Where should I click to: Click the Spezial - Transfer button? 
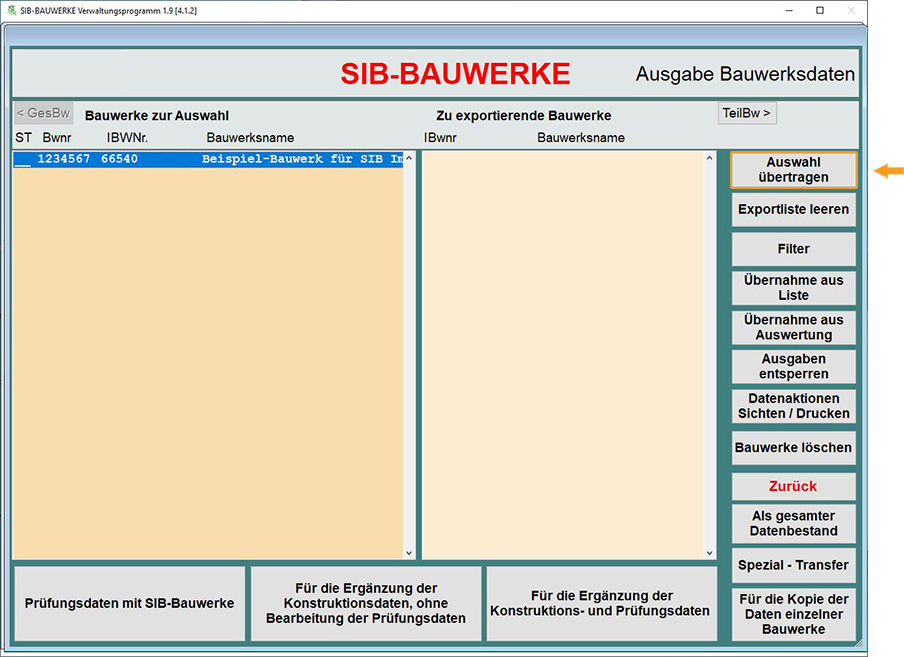click(x=793, y=565)
